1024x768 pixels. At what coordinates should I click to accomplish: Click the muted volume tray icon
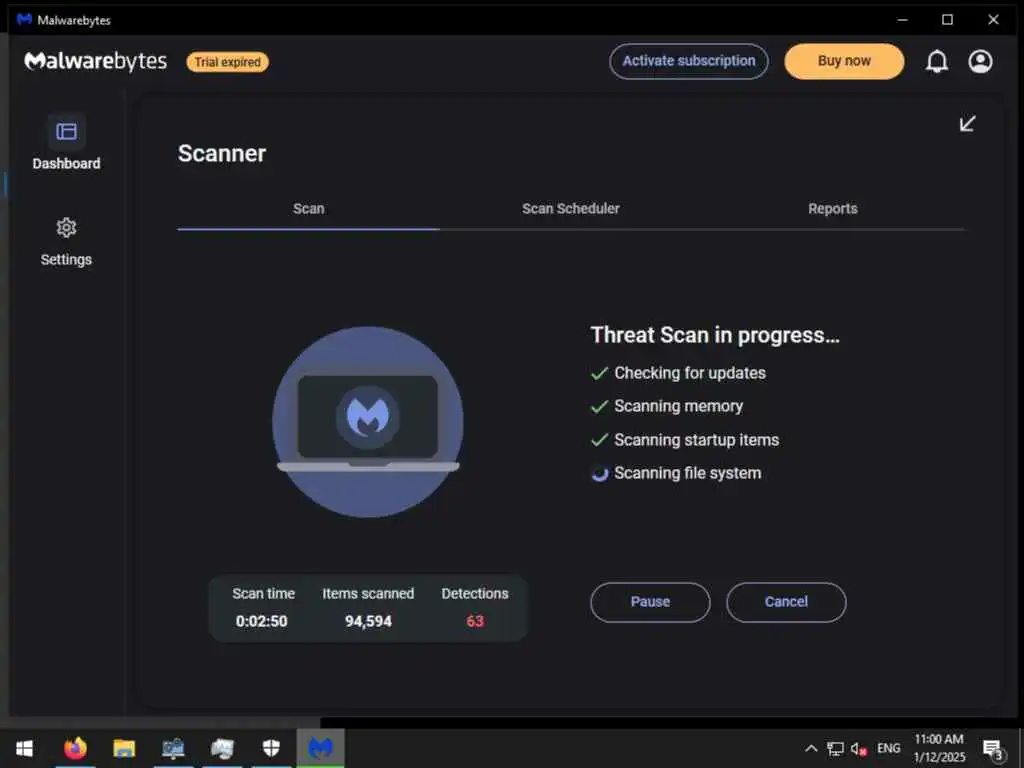(x=858, y=749)
